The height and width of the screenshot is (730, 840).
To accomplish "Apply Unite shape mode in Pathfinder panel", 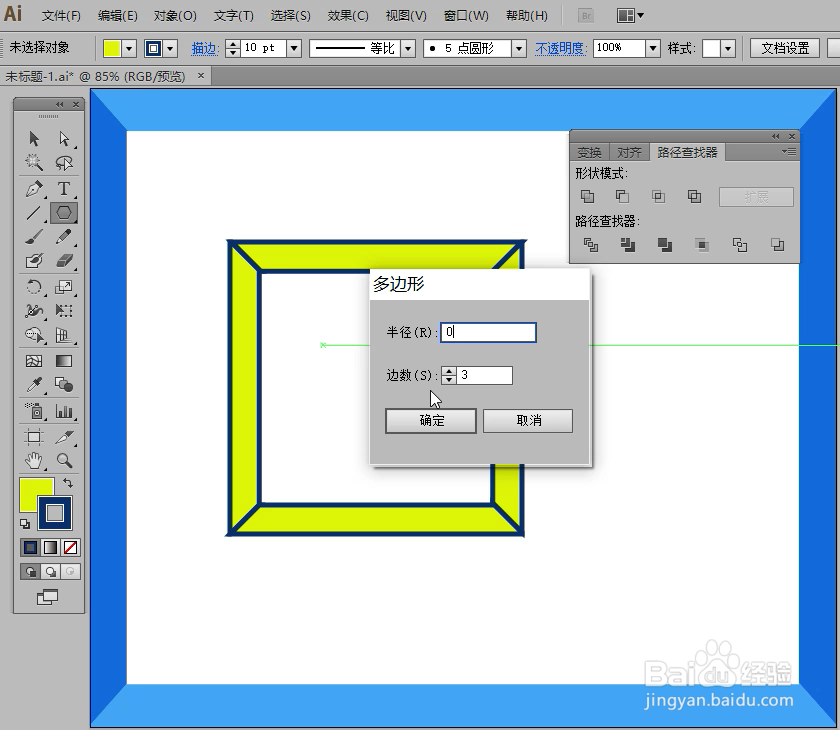I will [588, 196].
